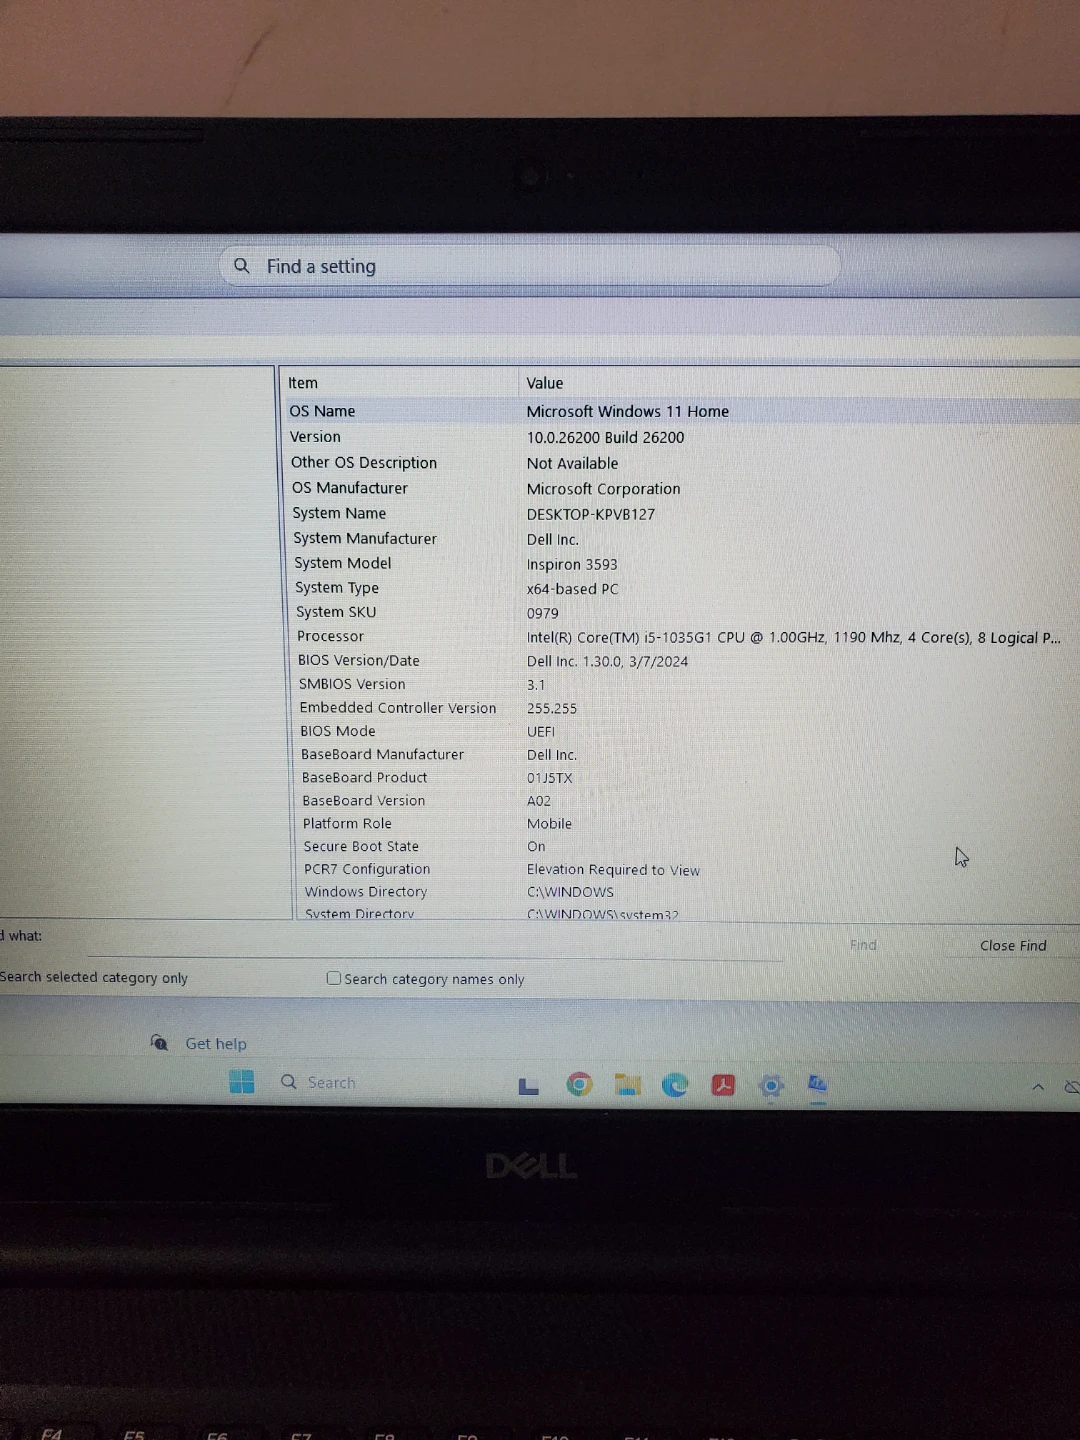Image resolution: width=1080 pixels, height=1440 pixels.
Task: Click the value Elevation Required to View
Action: click(x=614, y=870)
